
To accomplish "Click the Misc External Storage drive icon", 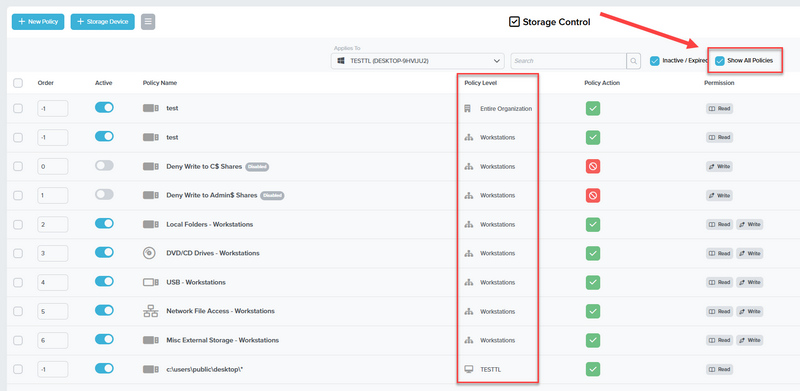I will tap(151, 340).
